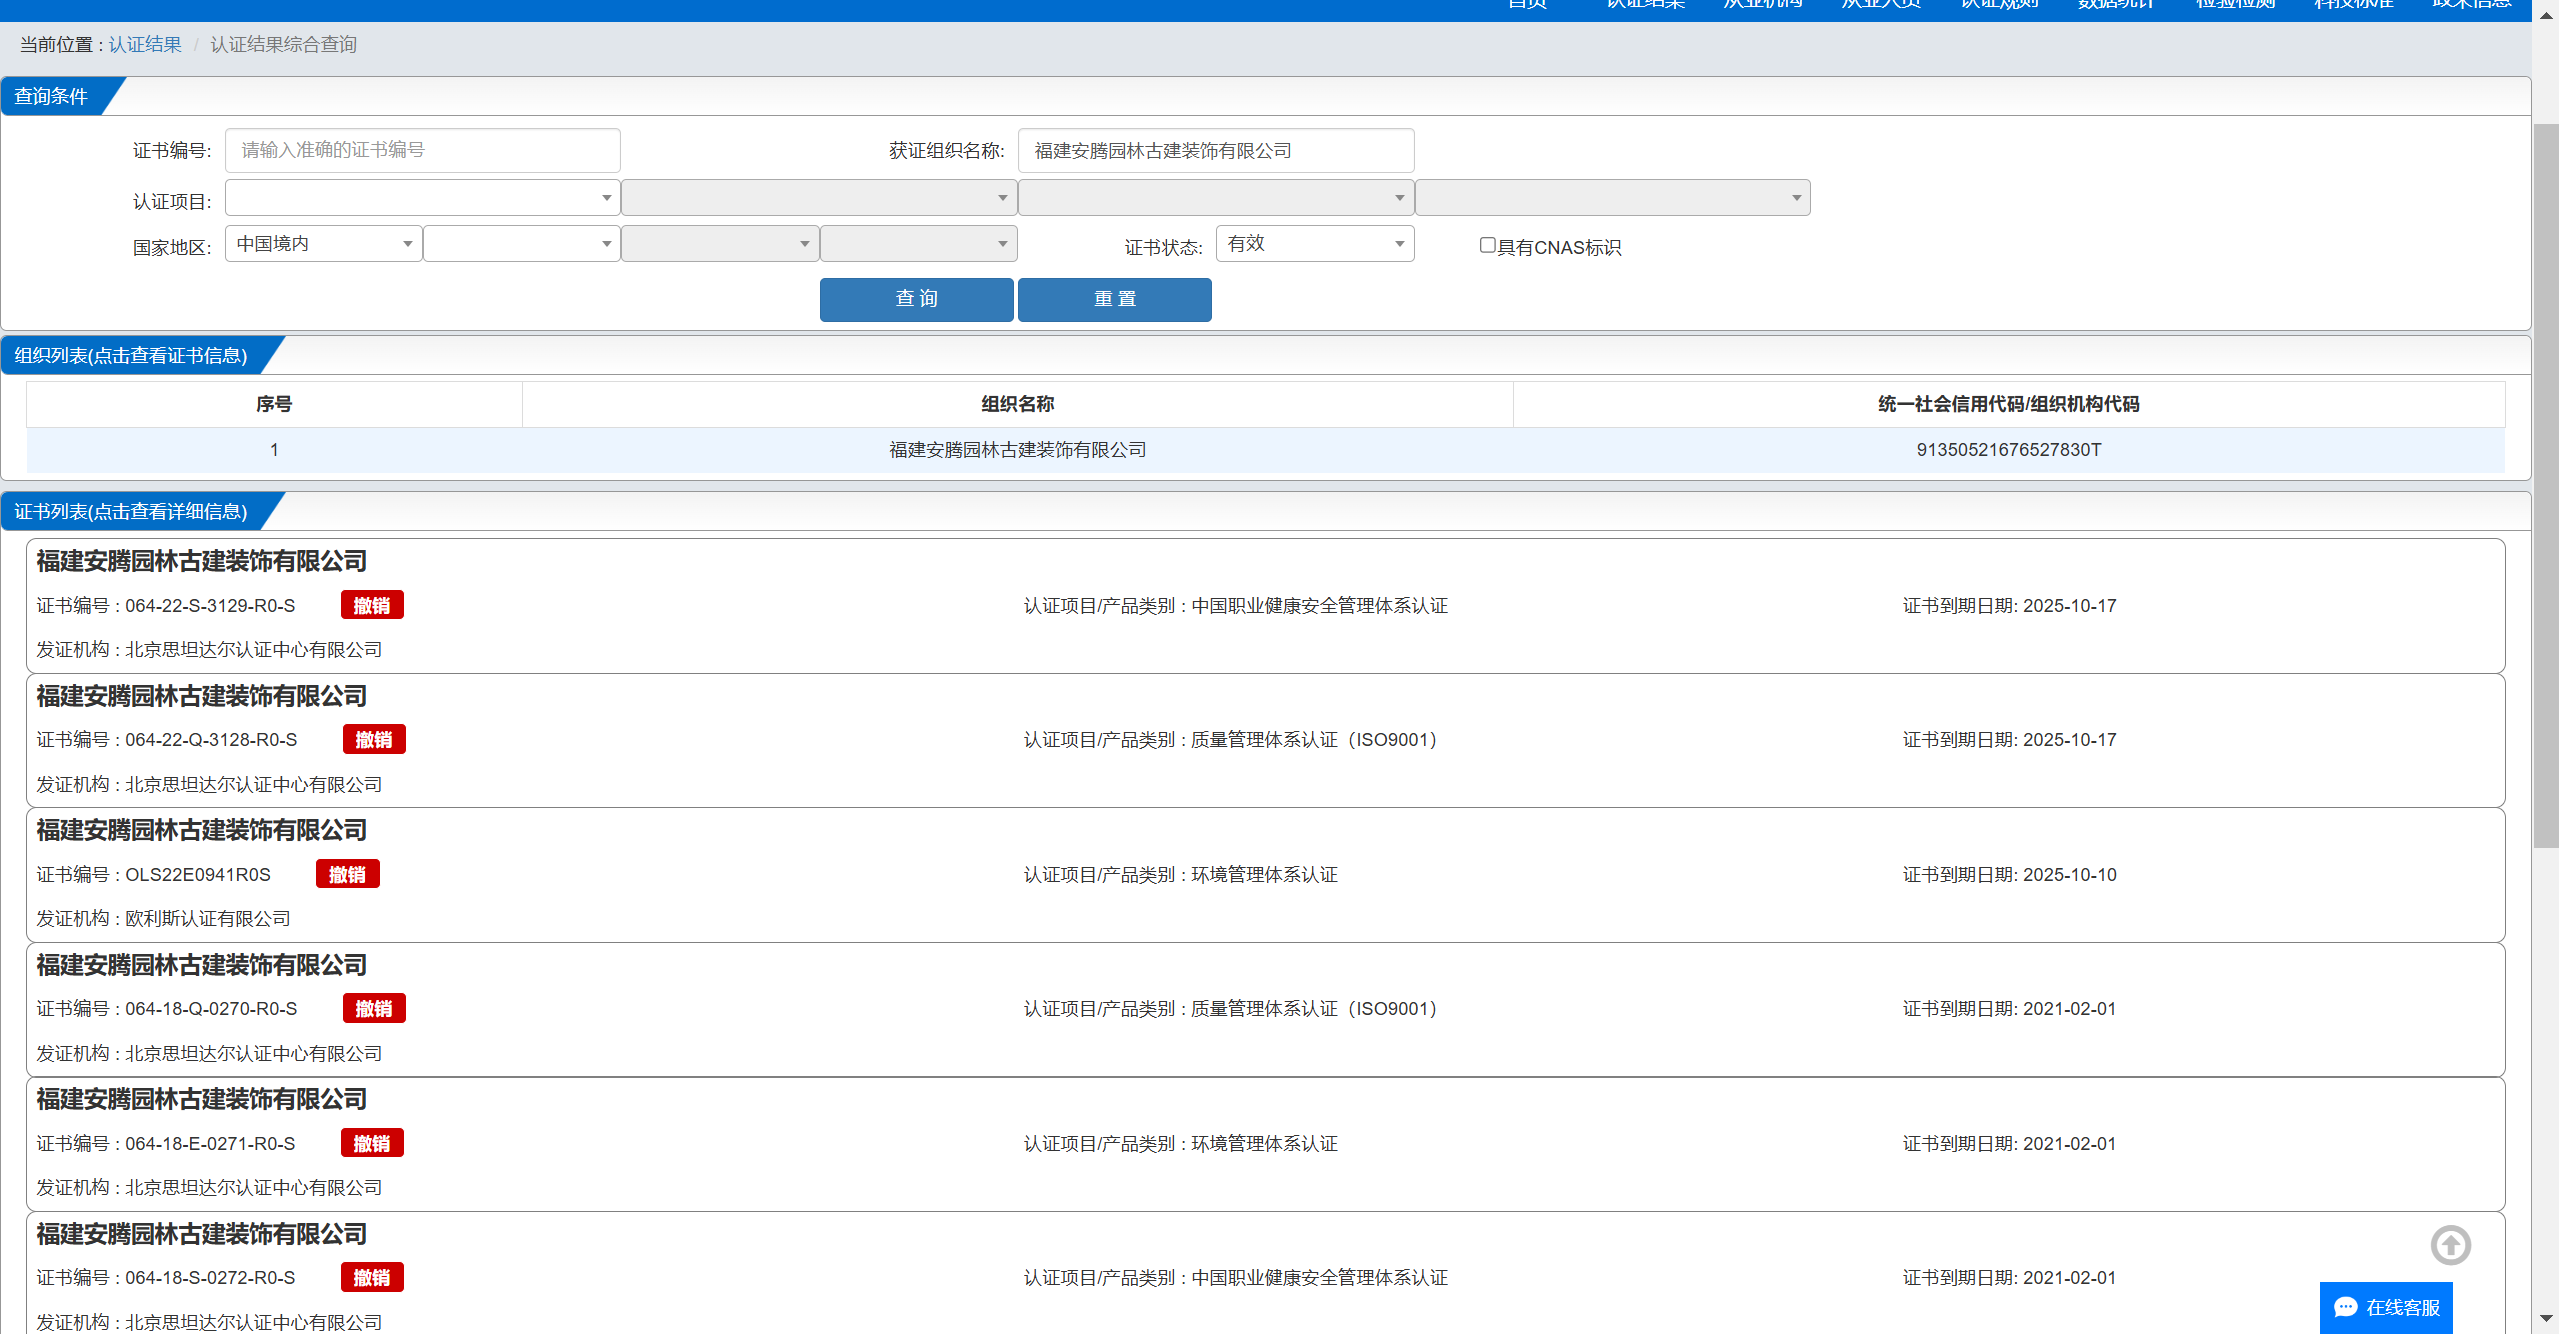
Task: Open the province dropdown next to 中国境内
Action: 521,244
